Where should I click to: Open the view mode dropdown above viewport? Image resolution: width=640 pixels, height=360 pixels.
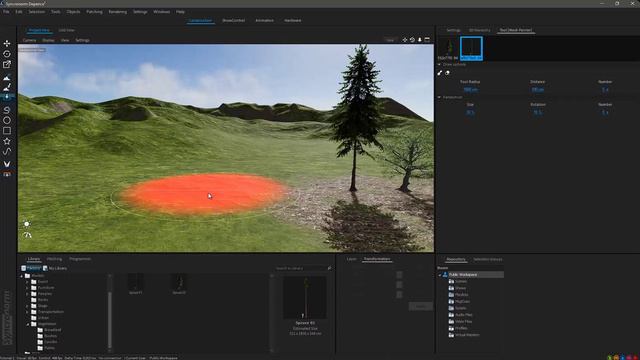(390, 40)
